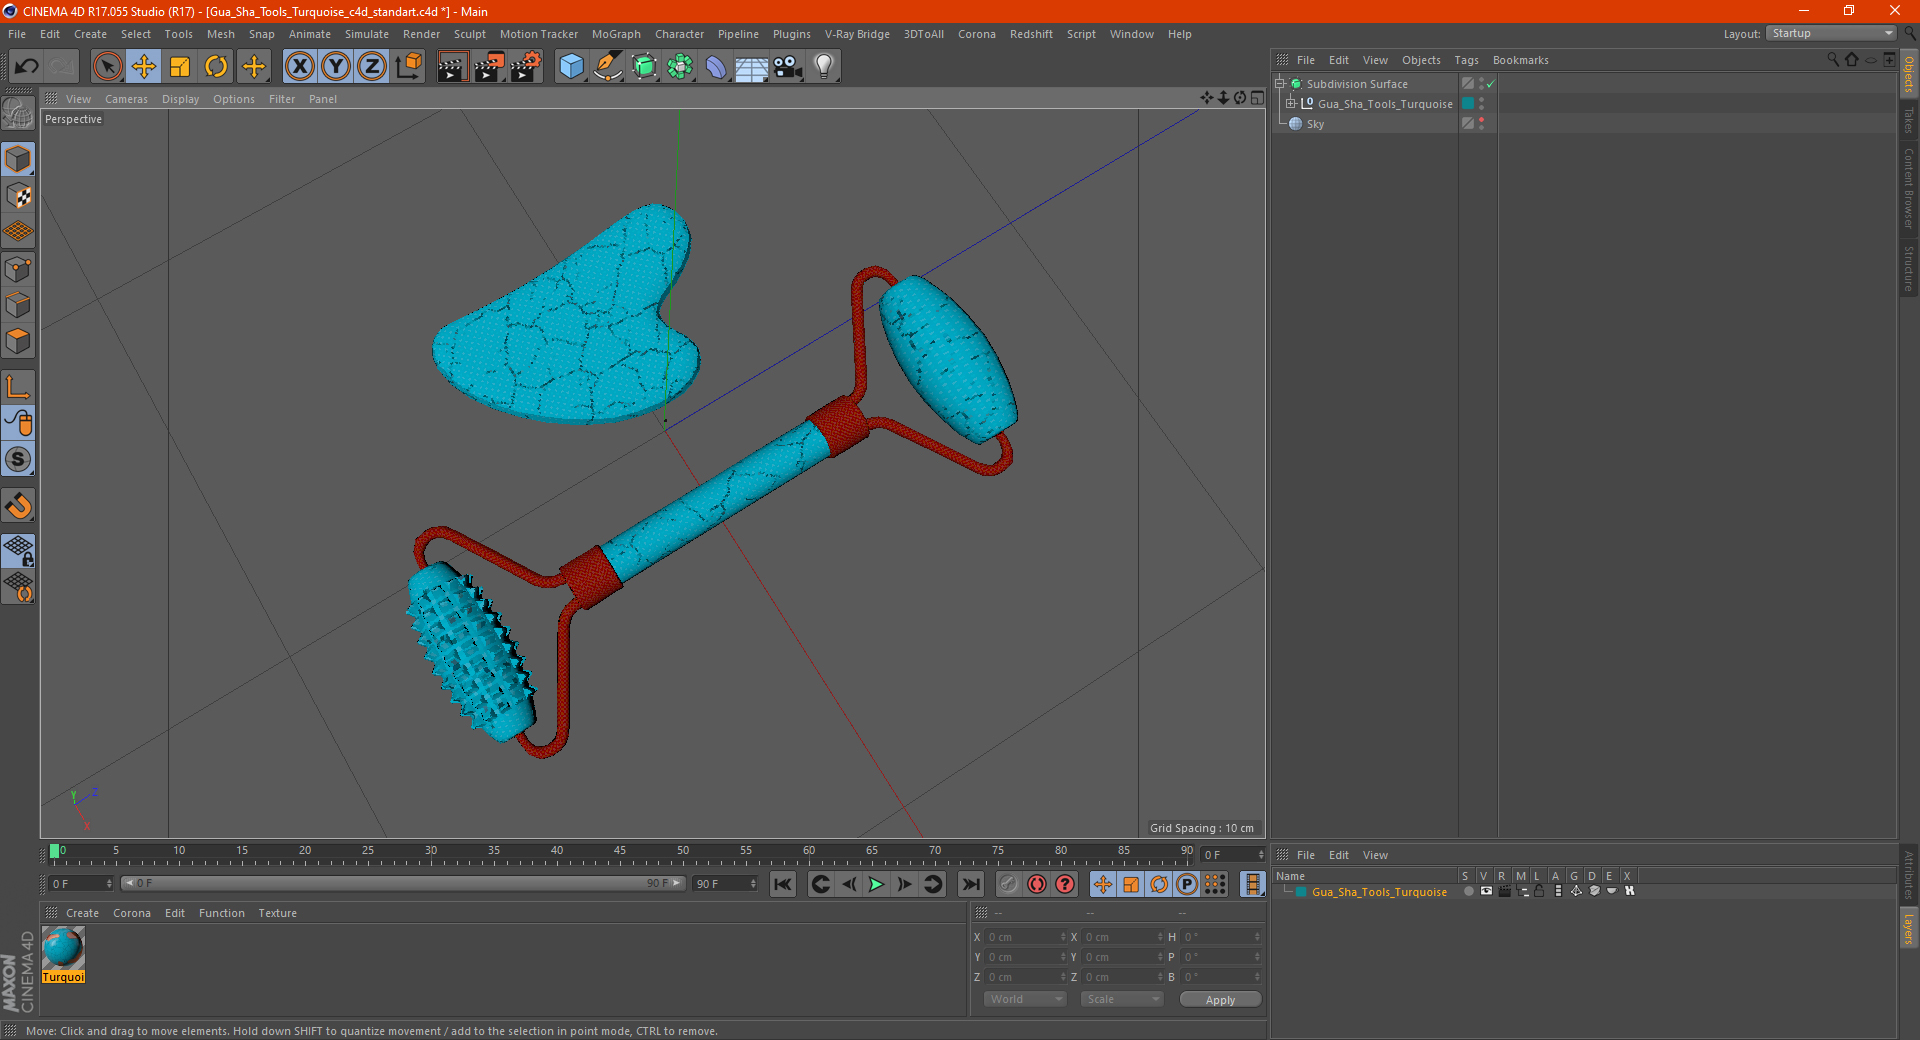Screen dimensions: 1920x1040
Task: Open the Redshift menu
Action: click(x=1031, y=34)
